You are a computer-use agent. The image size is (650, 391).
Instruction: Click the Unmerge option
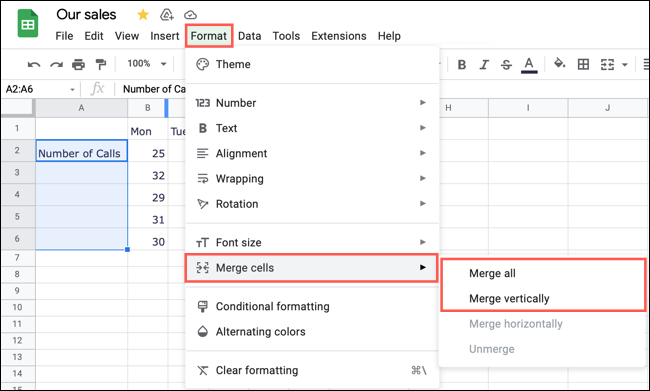(543, 349)
